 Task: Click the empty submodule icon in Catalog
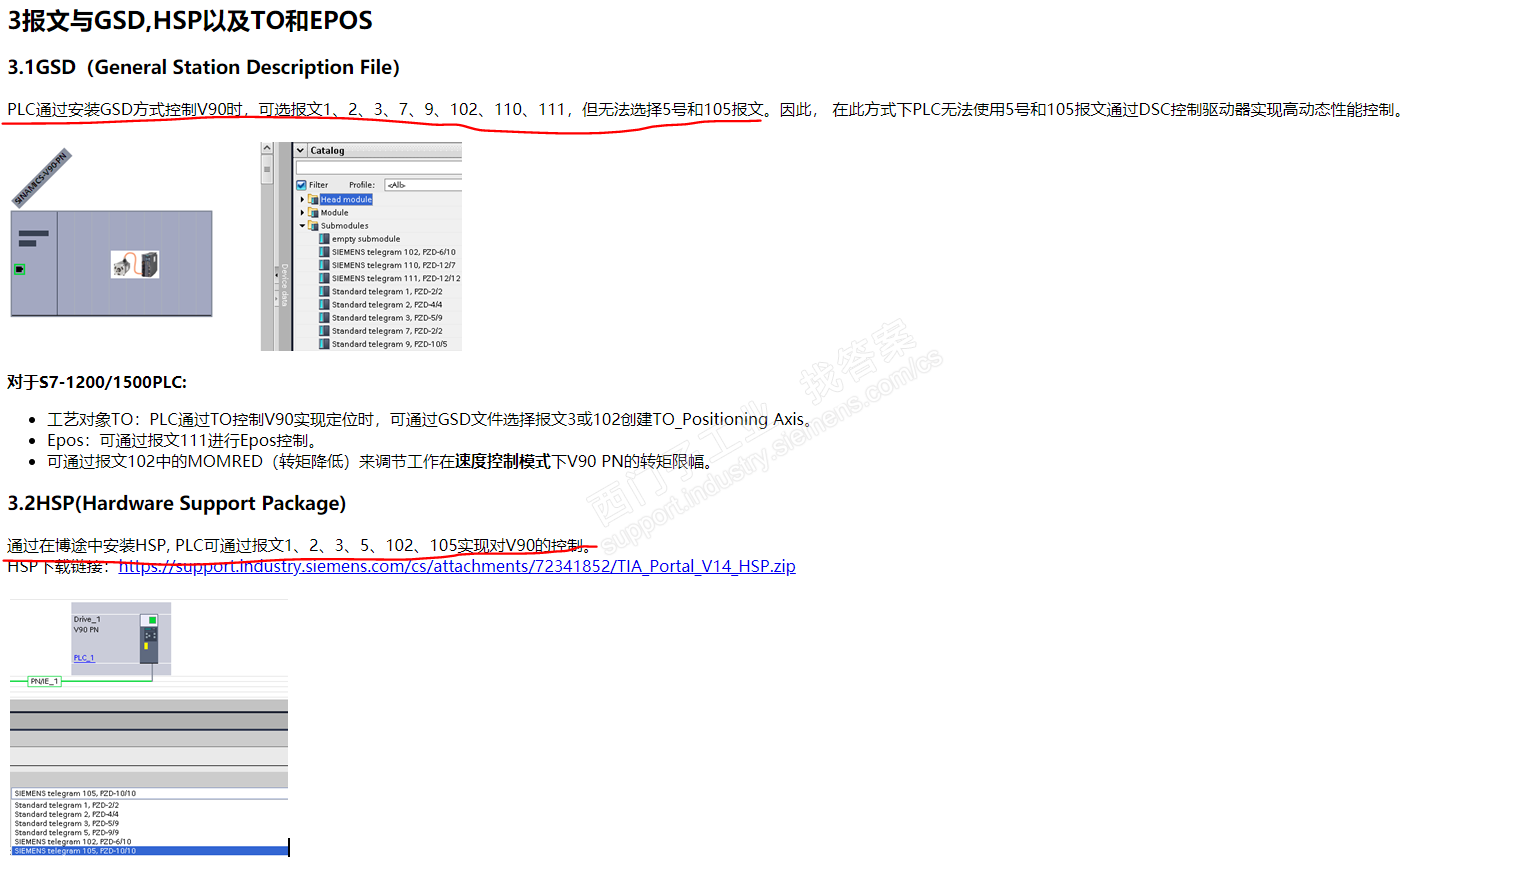pos(324,239)
